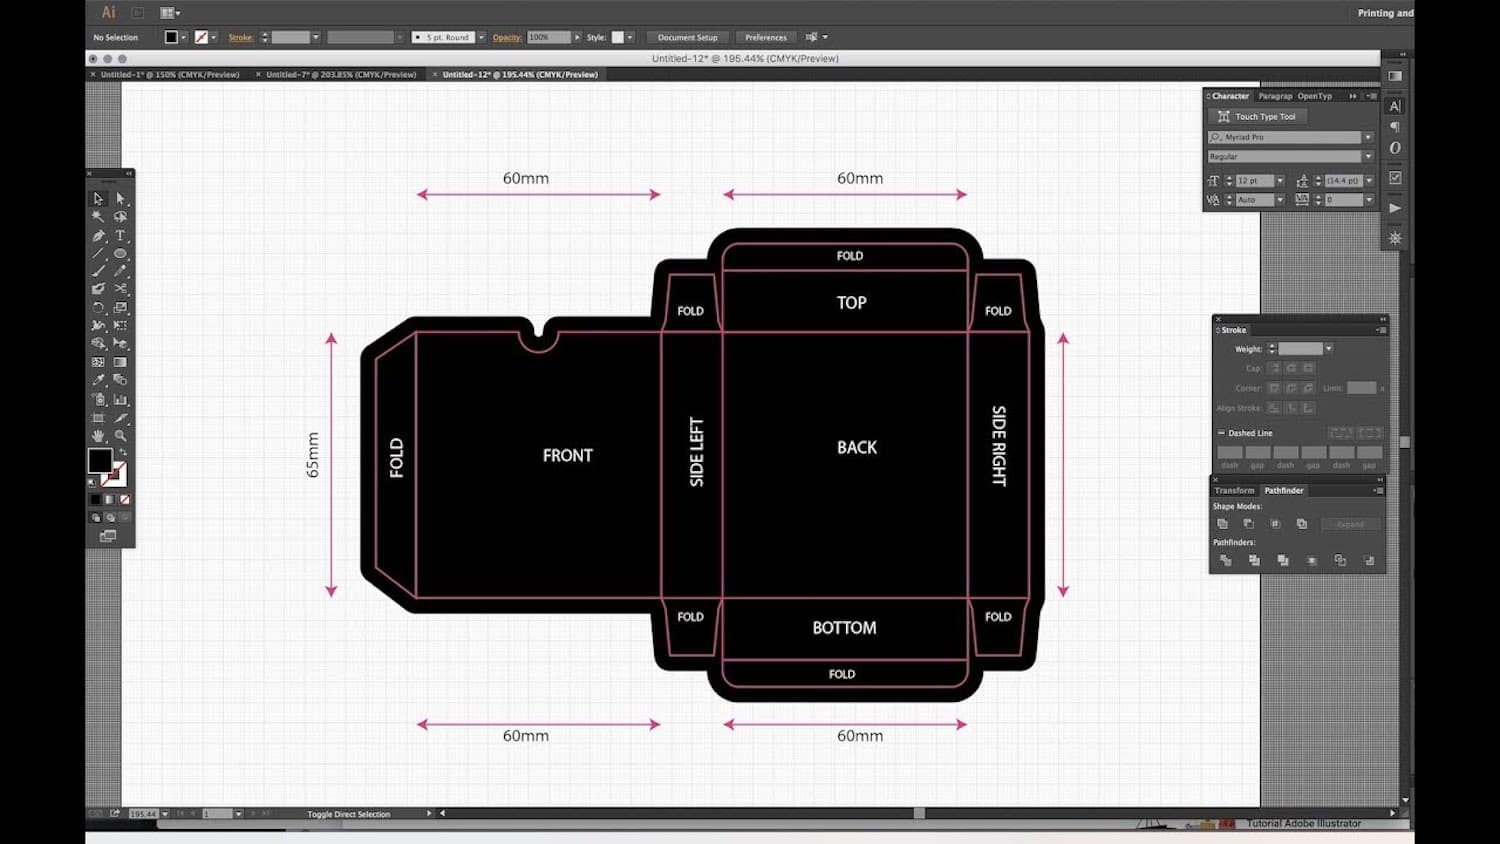Screen dimensions: 1500x844
Task: Activate the Zoom tool
Action: [x=120, y=434]
